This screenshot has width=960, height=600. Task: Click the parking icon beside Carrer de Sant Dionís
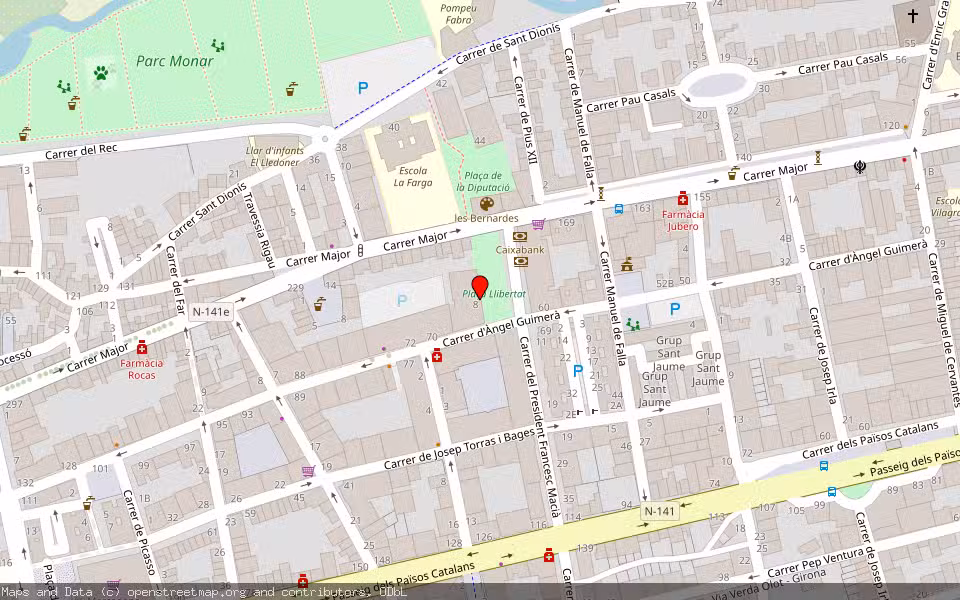click(x=363, y=88)
